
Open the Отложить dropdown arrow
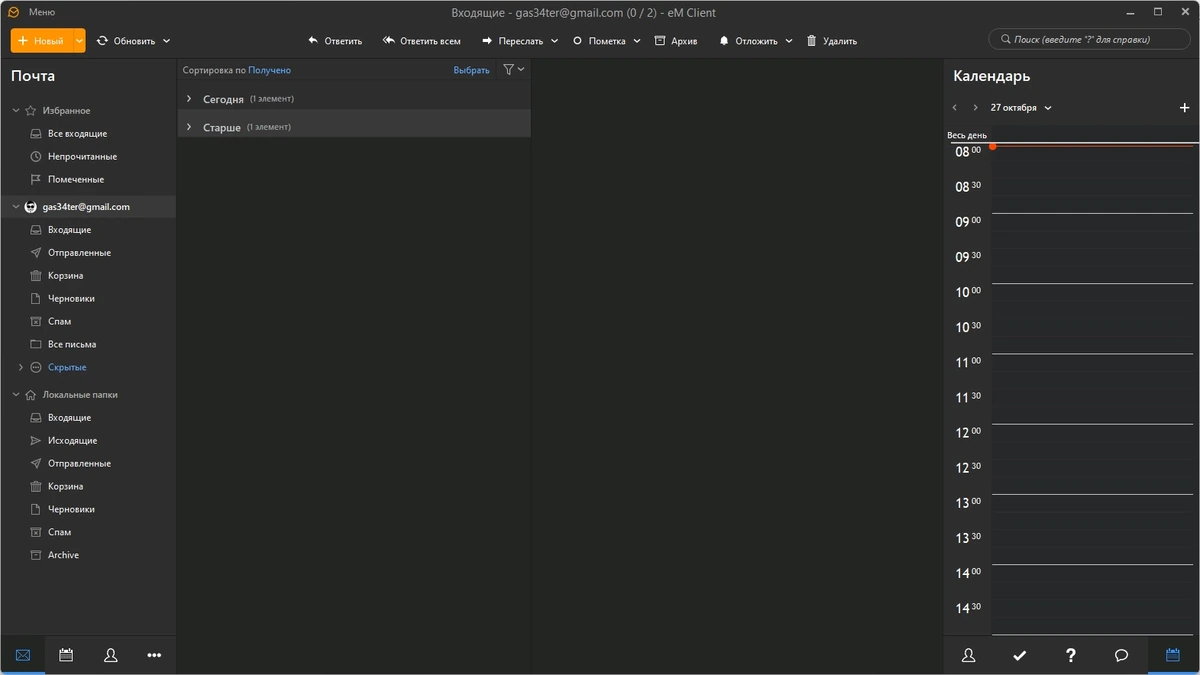tap(789, 41)
